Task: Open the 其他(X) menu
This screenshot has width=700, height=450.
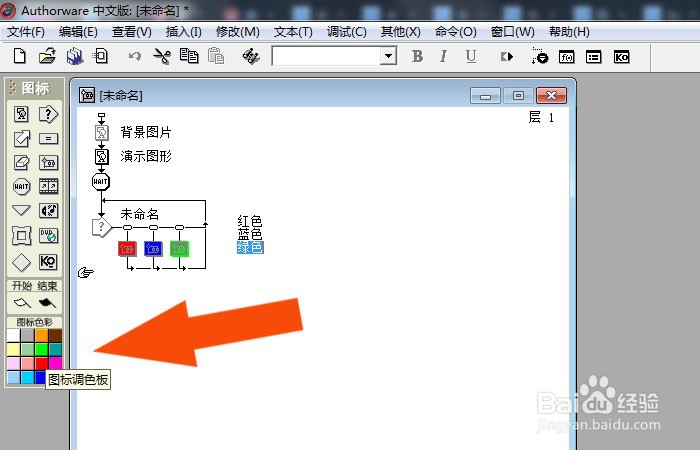Action: 400,32
